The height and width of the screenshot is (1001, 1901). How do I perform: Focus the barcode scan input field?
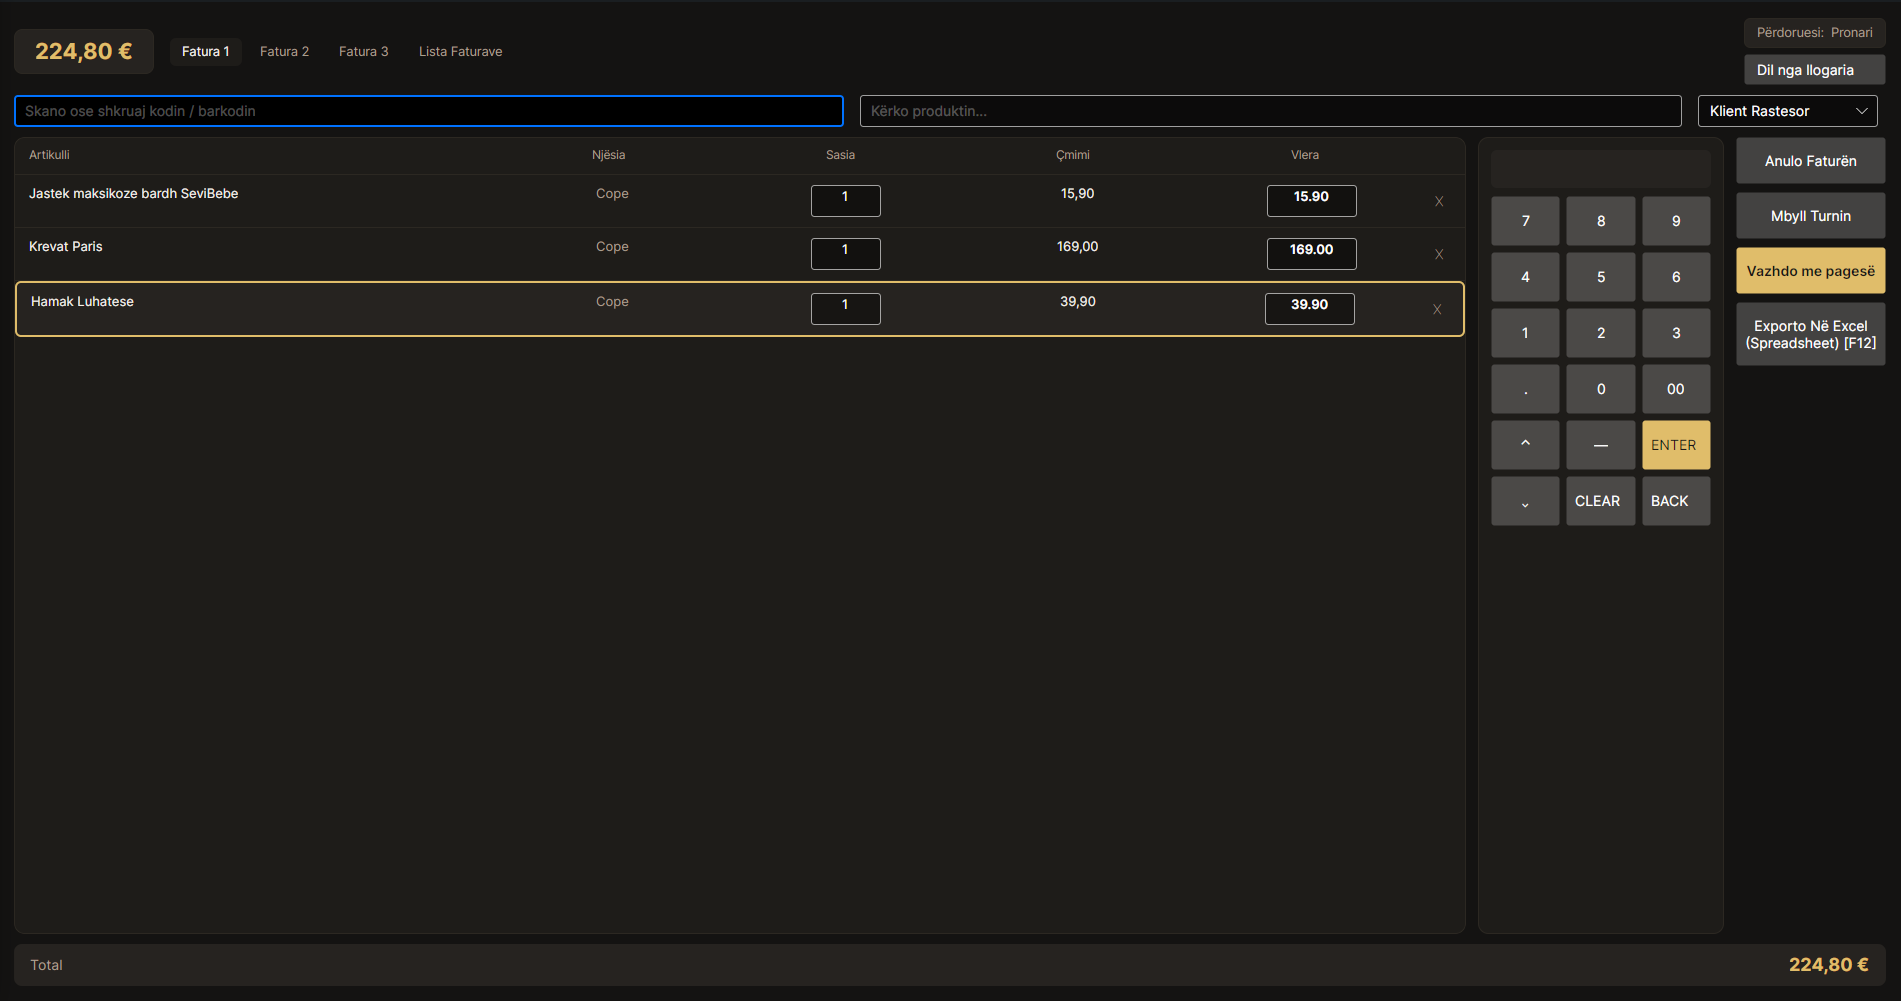[x=429, y=111]
